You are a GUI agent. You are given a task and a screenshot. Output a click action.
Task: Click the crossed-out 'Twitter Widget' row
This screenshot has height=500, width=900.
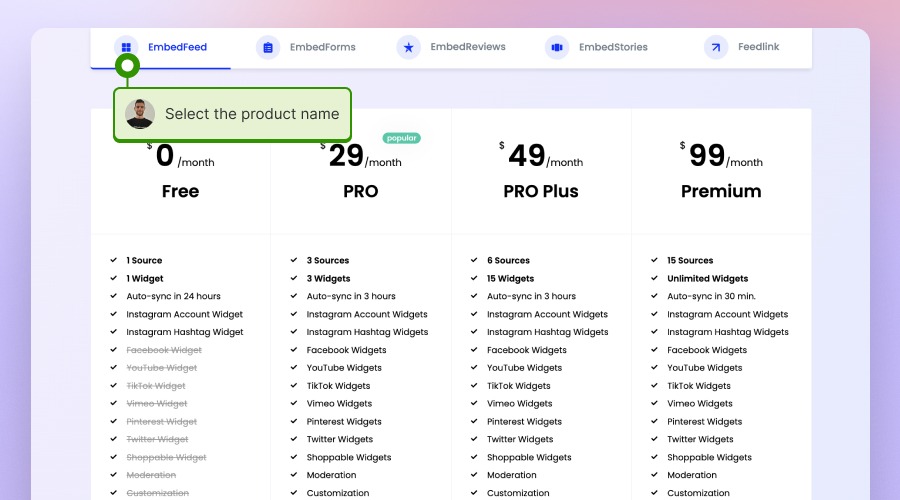pos(149,439)
